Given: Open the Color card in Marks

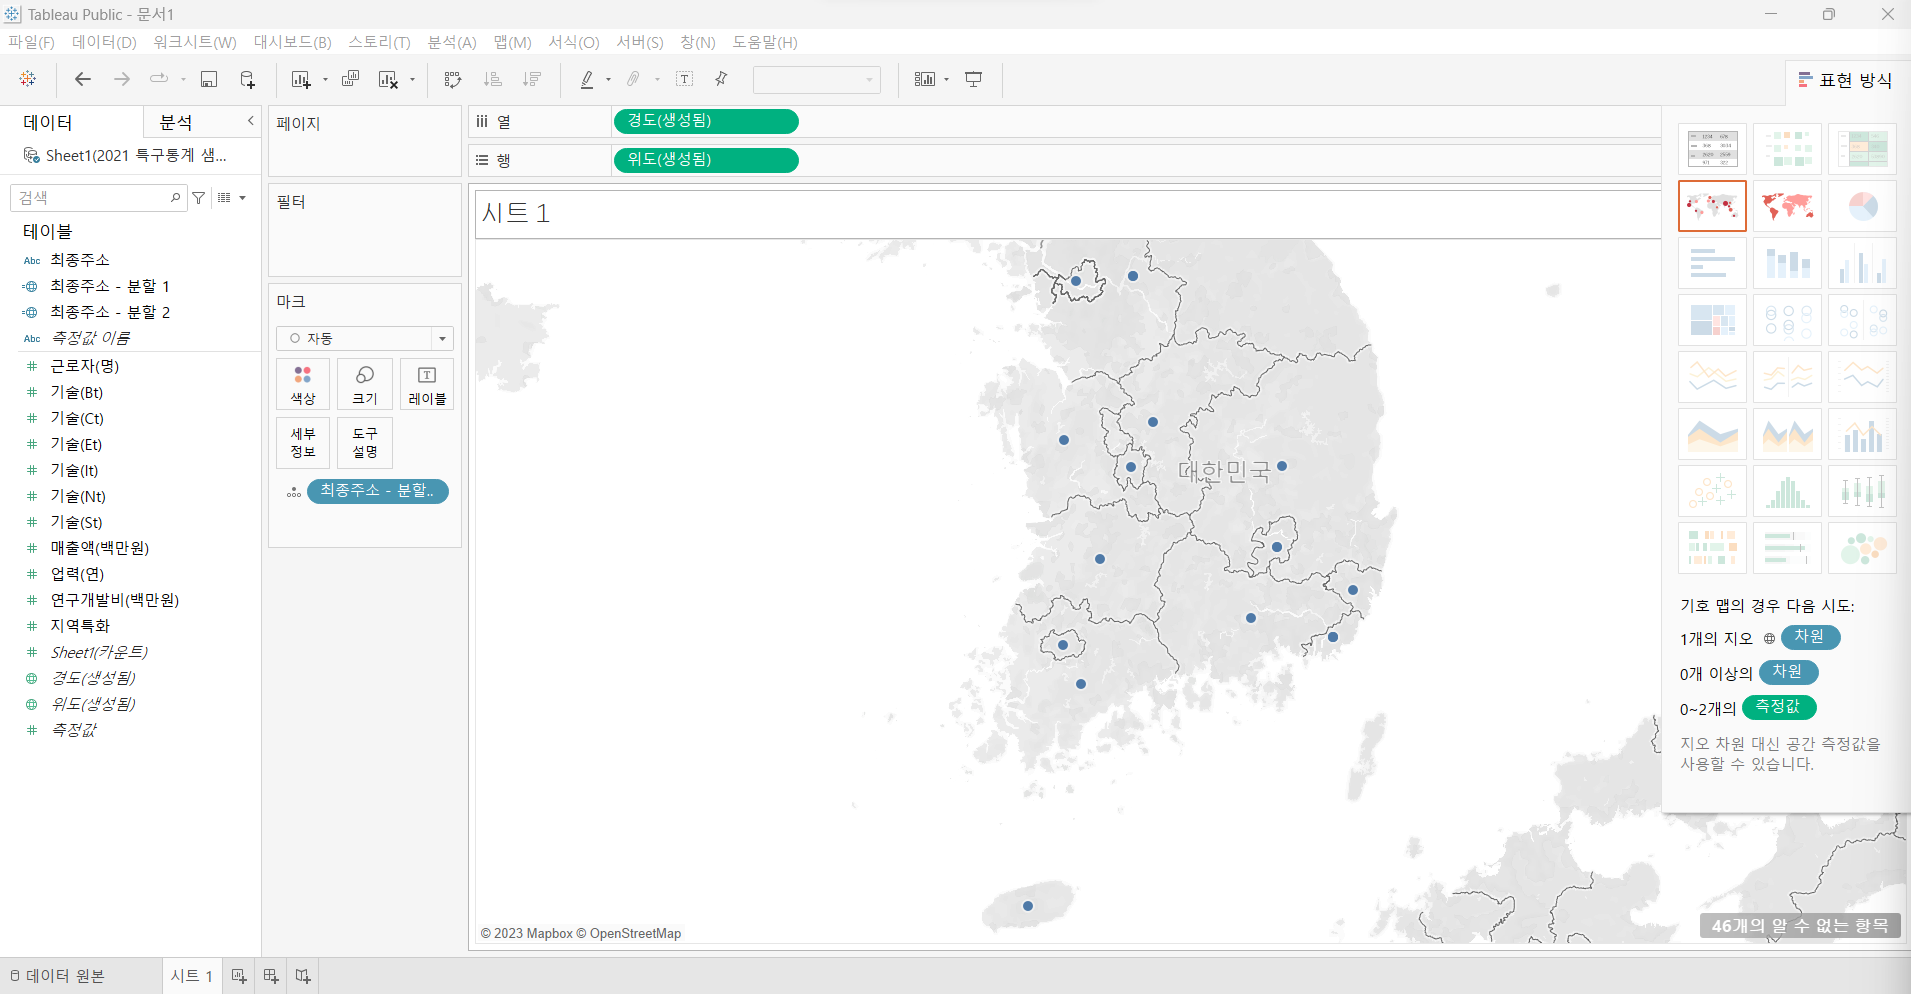Looking at the screenshot, I should (x=303, y=385).
